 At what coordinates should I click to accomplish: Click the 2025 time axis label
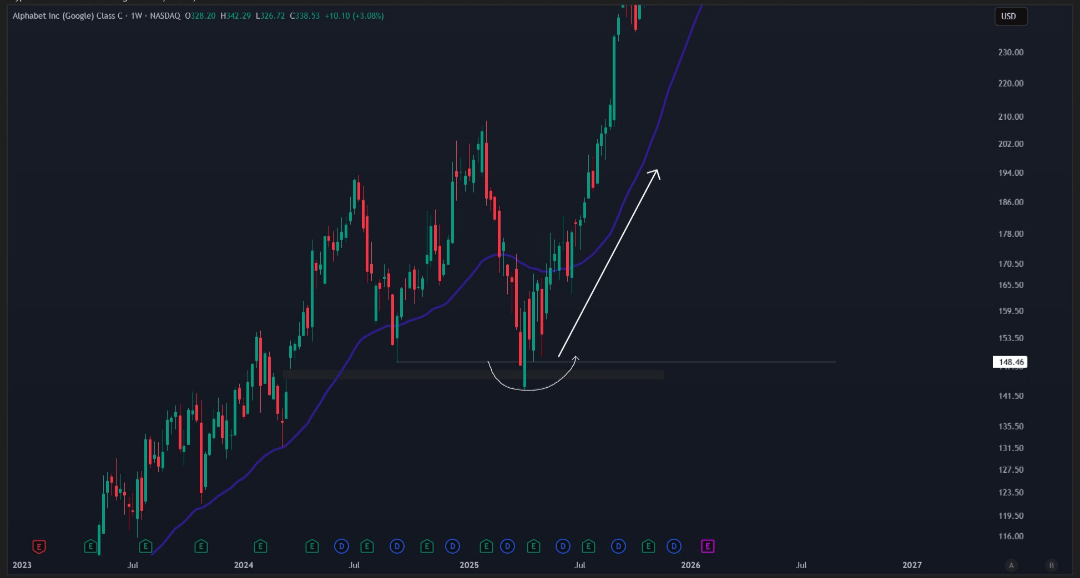(x=469, y=566)
